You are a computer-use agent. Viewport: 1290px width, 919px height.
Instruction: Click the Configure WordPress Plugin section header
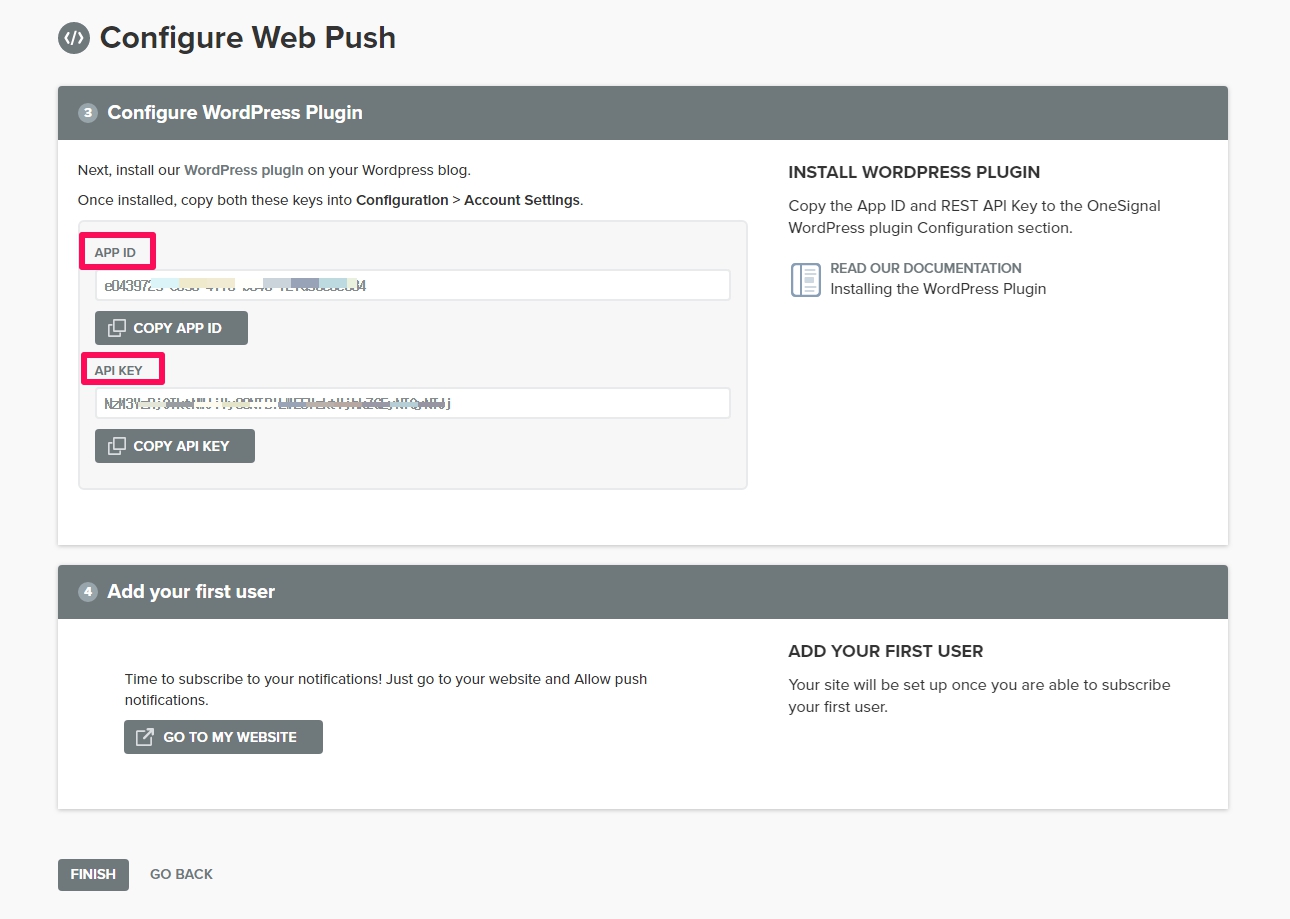[235, 113]
